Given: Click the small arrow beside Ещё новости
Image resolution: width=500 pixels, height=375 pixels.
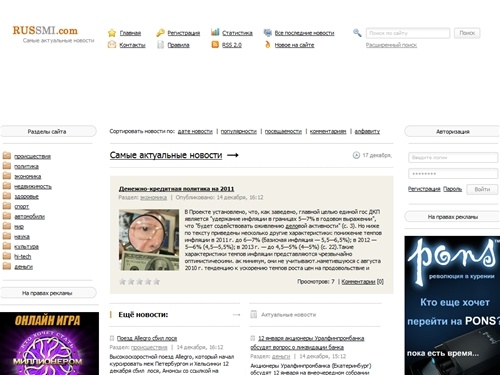Looking at the screenshot, I should click(x=236, y=314).
